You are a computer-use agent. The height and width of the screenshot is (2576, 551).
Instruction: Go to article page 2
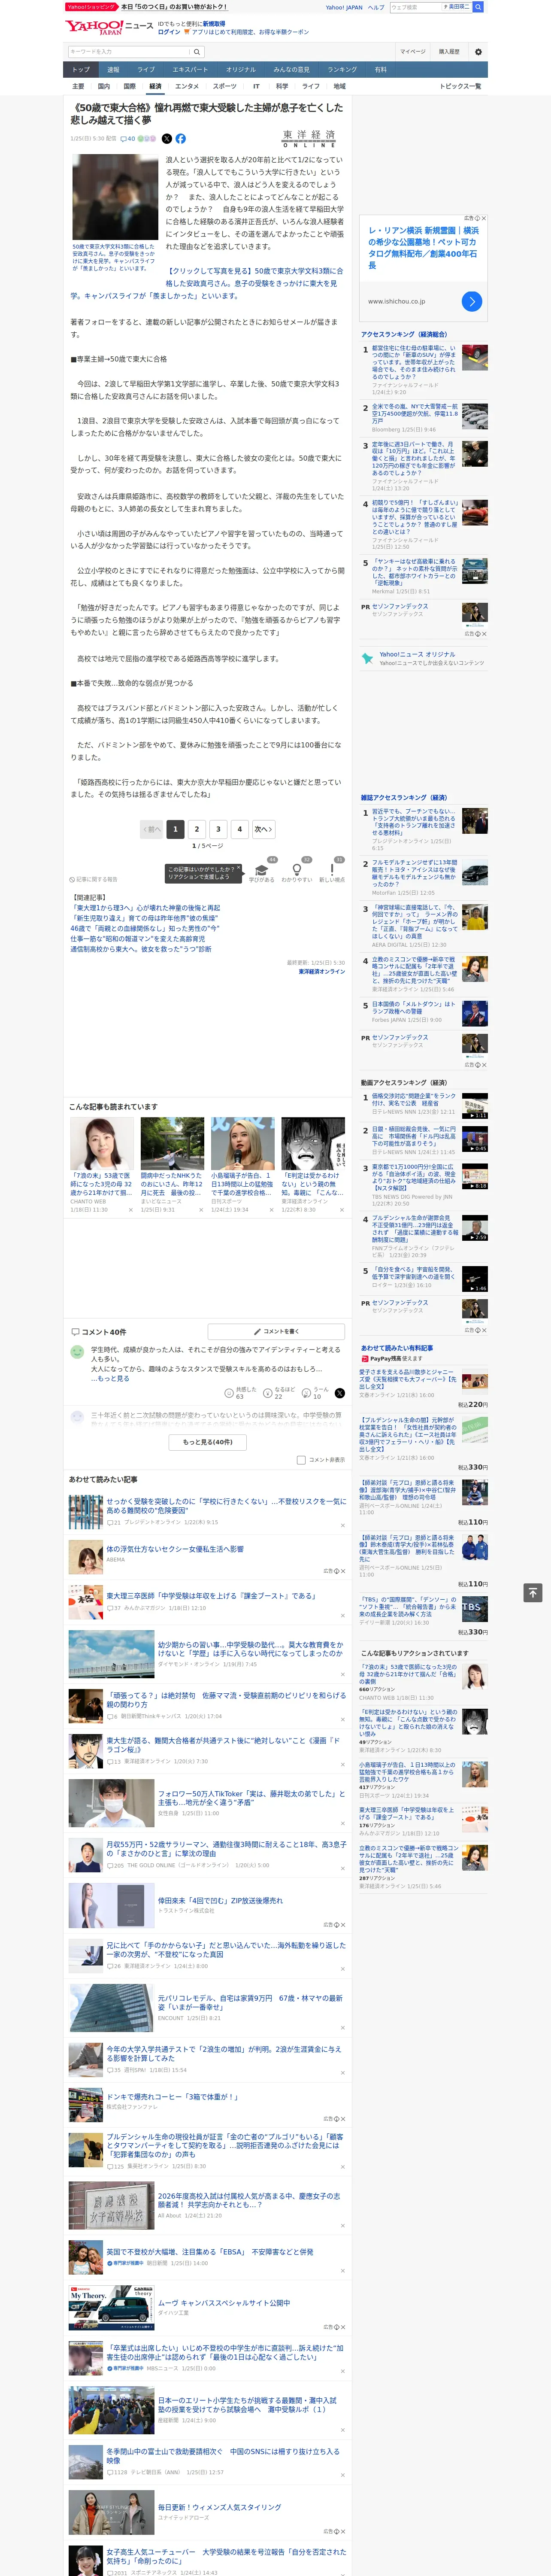[x=196, y=828]
